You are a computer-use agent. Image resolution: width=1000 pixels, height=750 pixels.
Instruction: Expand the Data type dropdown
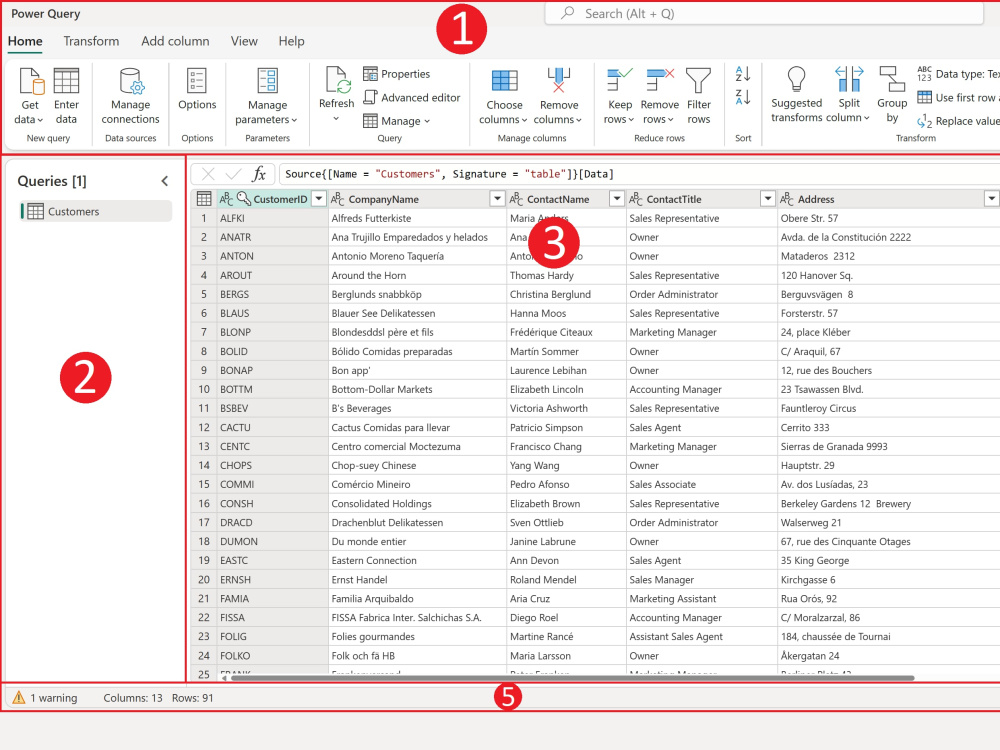[x=958, y=74]
